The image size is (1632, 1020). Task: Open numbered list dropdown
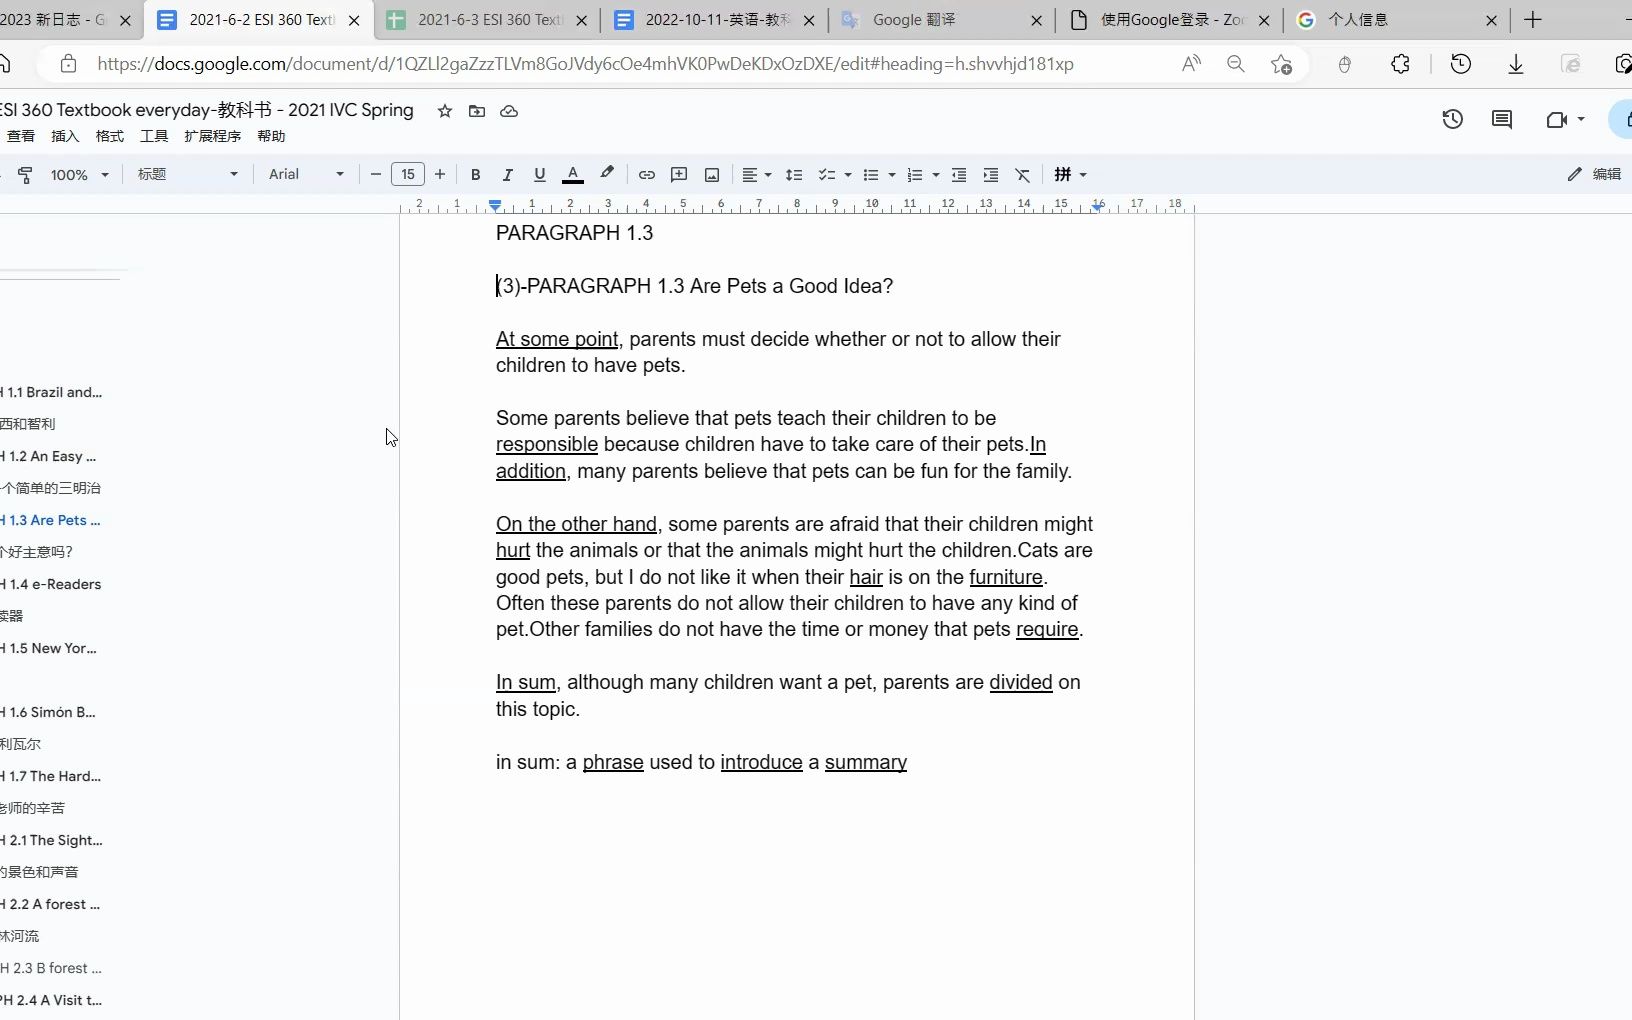point(922,175)
